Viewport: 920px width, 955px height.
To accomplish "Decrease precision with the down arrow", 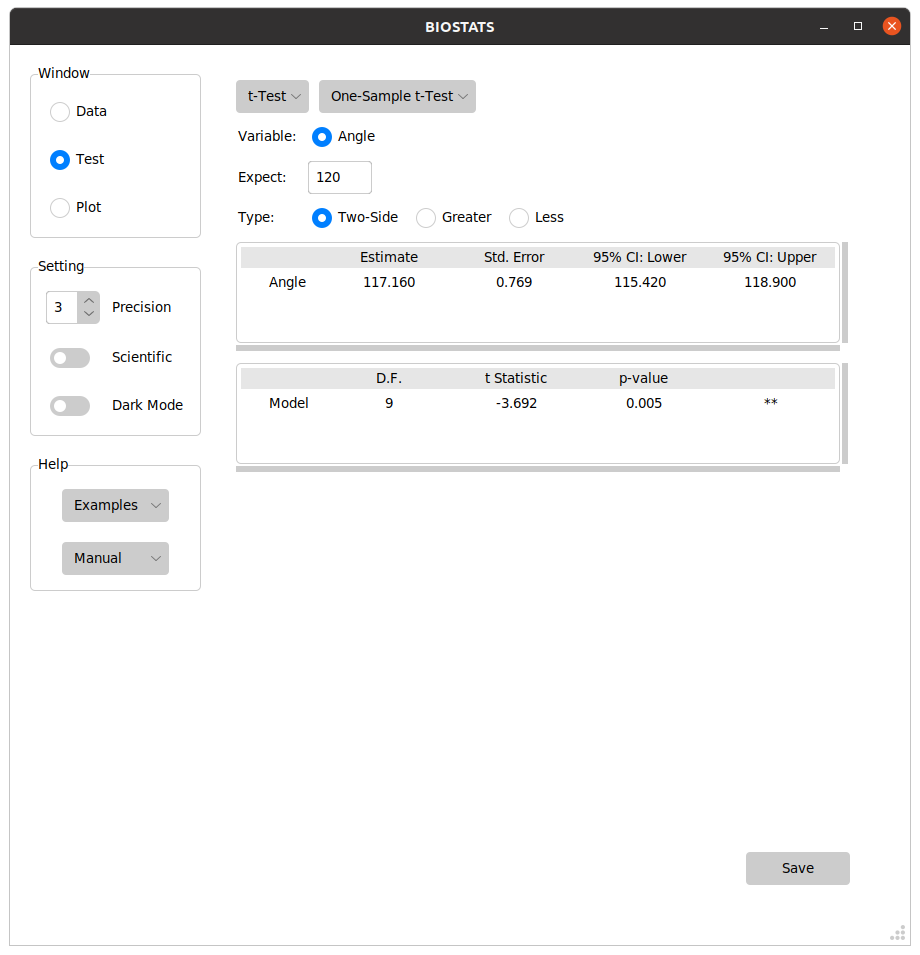I will (x=89, y=314).
